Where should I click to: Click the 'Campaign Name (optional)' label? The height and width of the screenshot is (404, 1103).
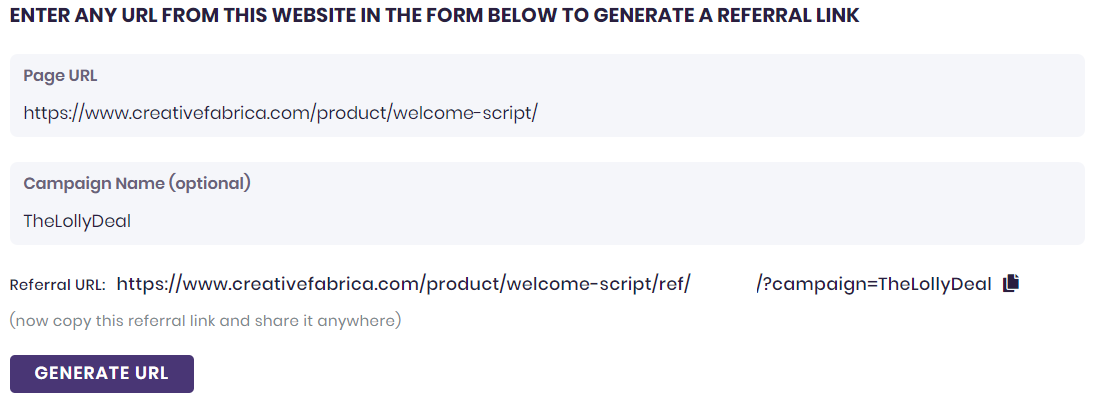[136, 184]
